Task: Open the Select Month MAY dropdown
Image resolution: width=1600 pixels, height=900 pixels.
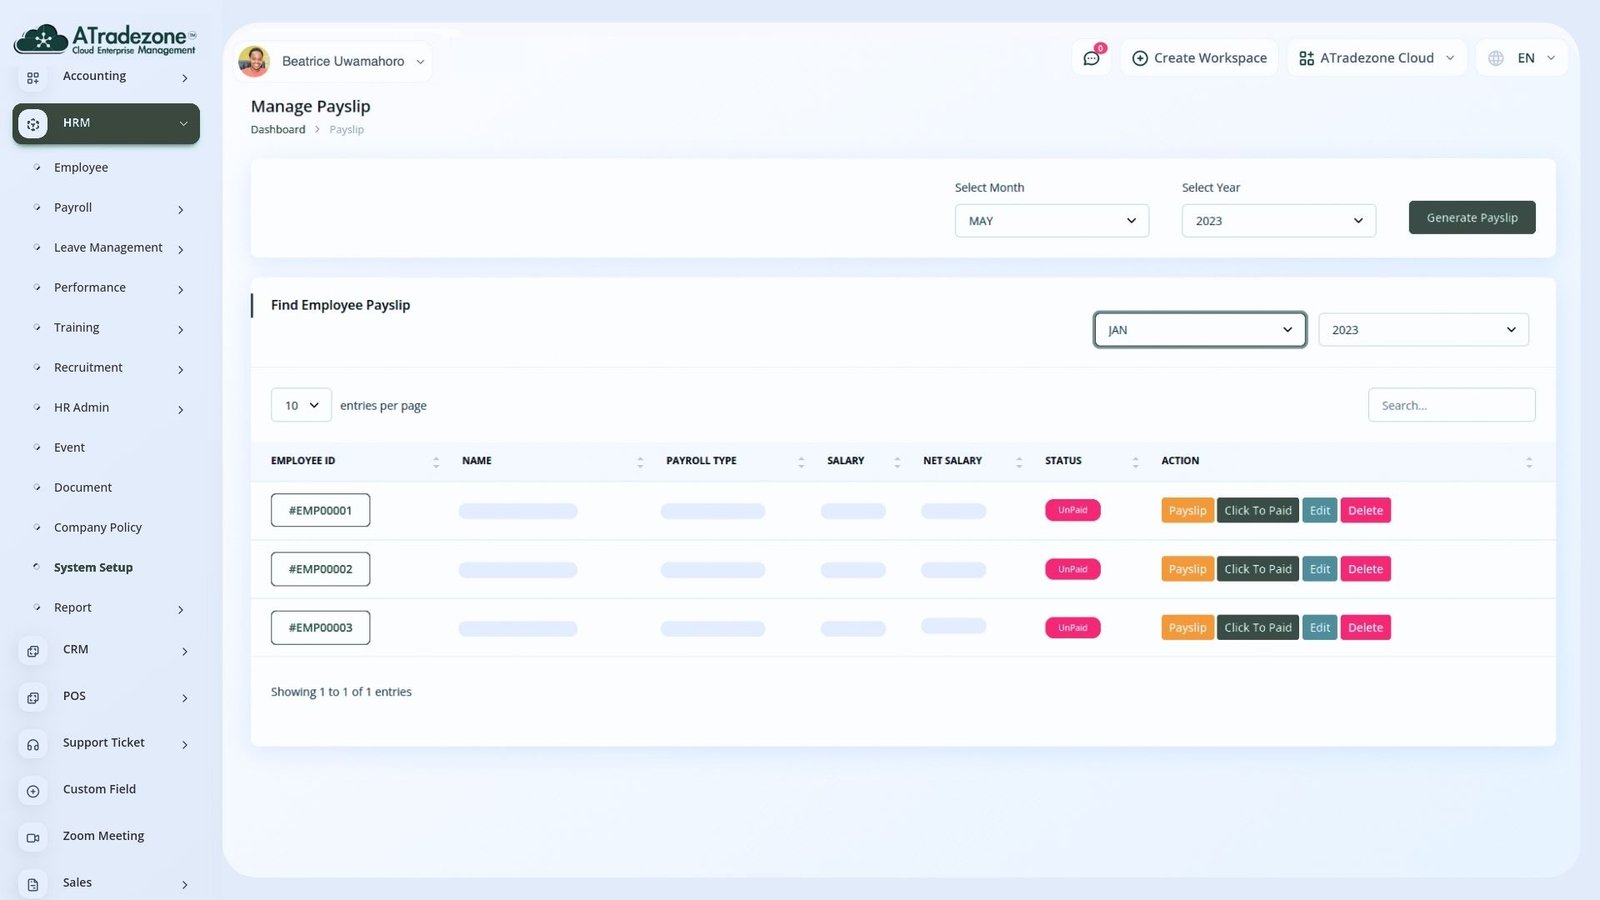Action: [1051, 221]
